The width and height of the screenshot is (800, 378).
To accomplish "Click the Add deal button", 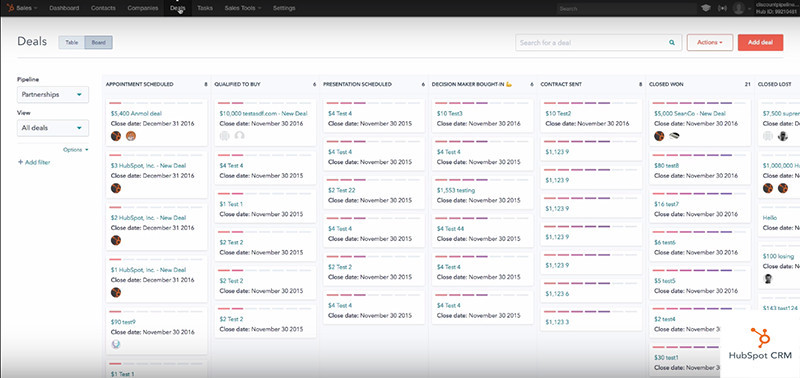I will 760,43.
